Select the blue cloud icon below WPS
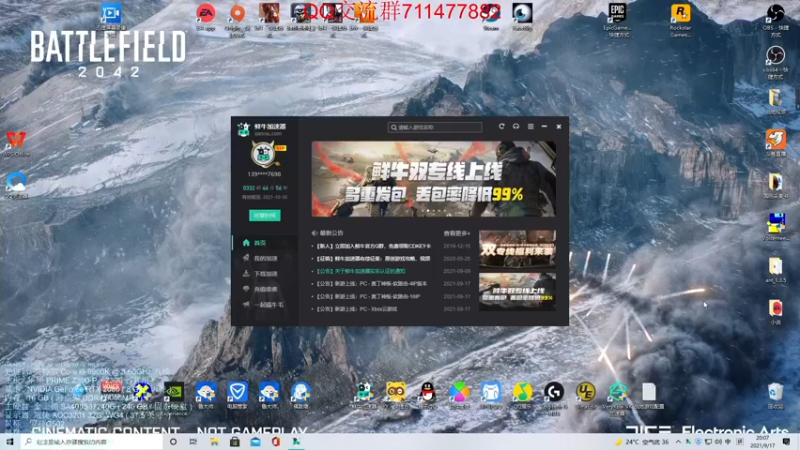This screenshot has width=800, height=450. pyautogui.click(x=16, y=185)
